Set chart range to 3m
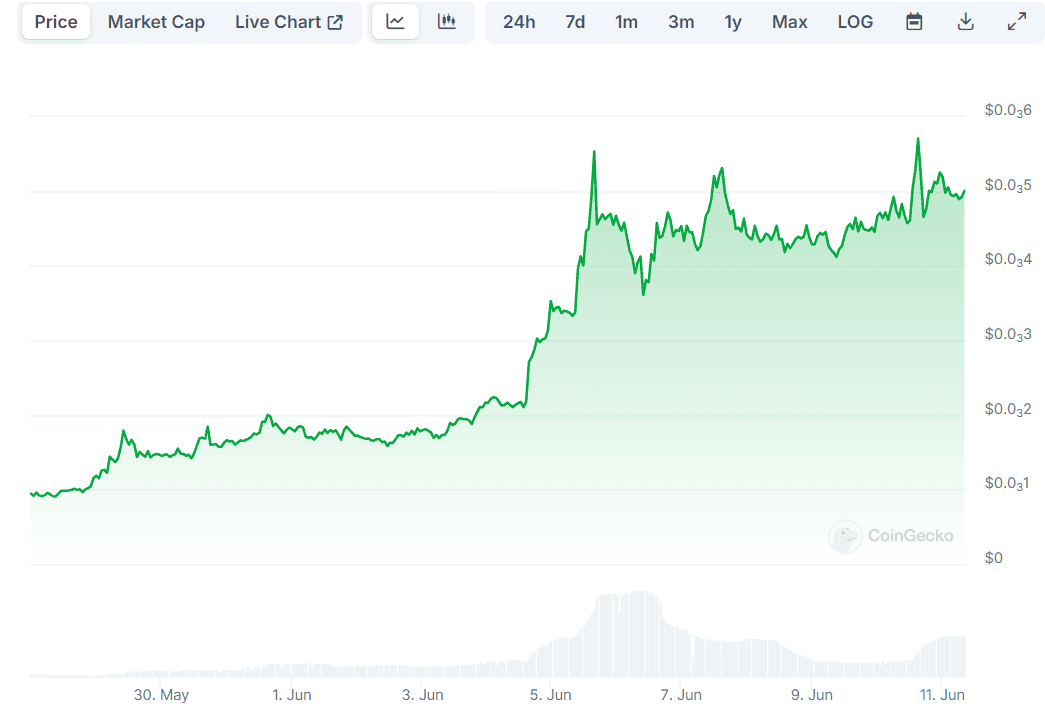Image resolution: width=1045 pixels, height=720 pixels. pos(681,22)
